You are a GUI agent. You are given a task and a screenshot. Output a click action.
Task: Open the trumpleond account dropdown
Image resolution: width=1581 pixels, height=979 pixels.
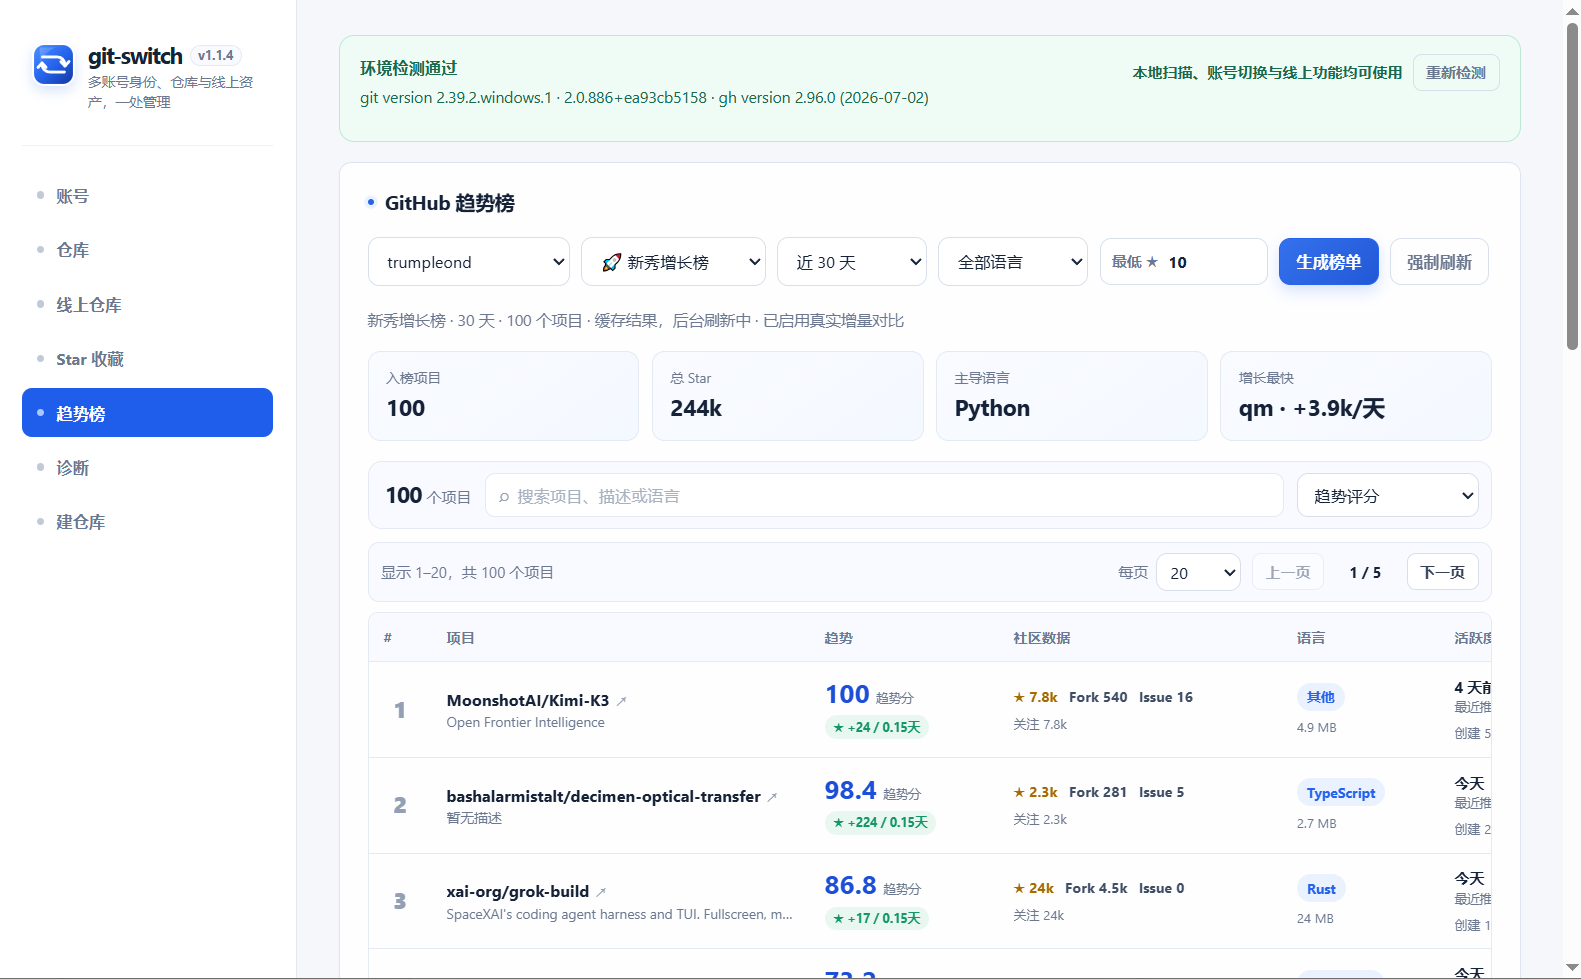point(469,262)
